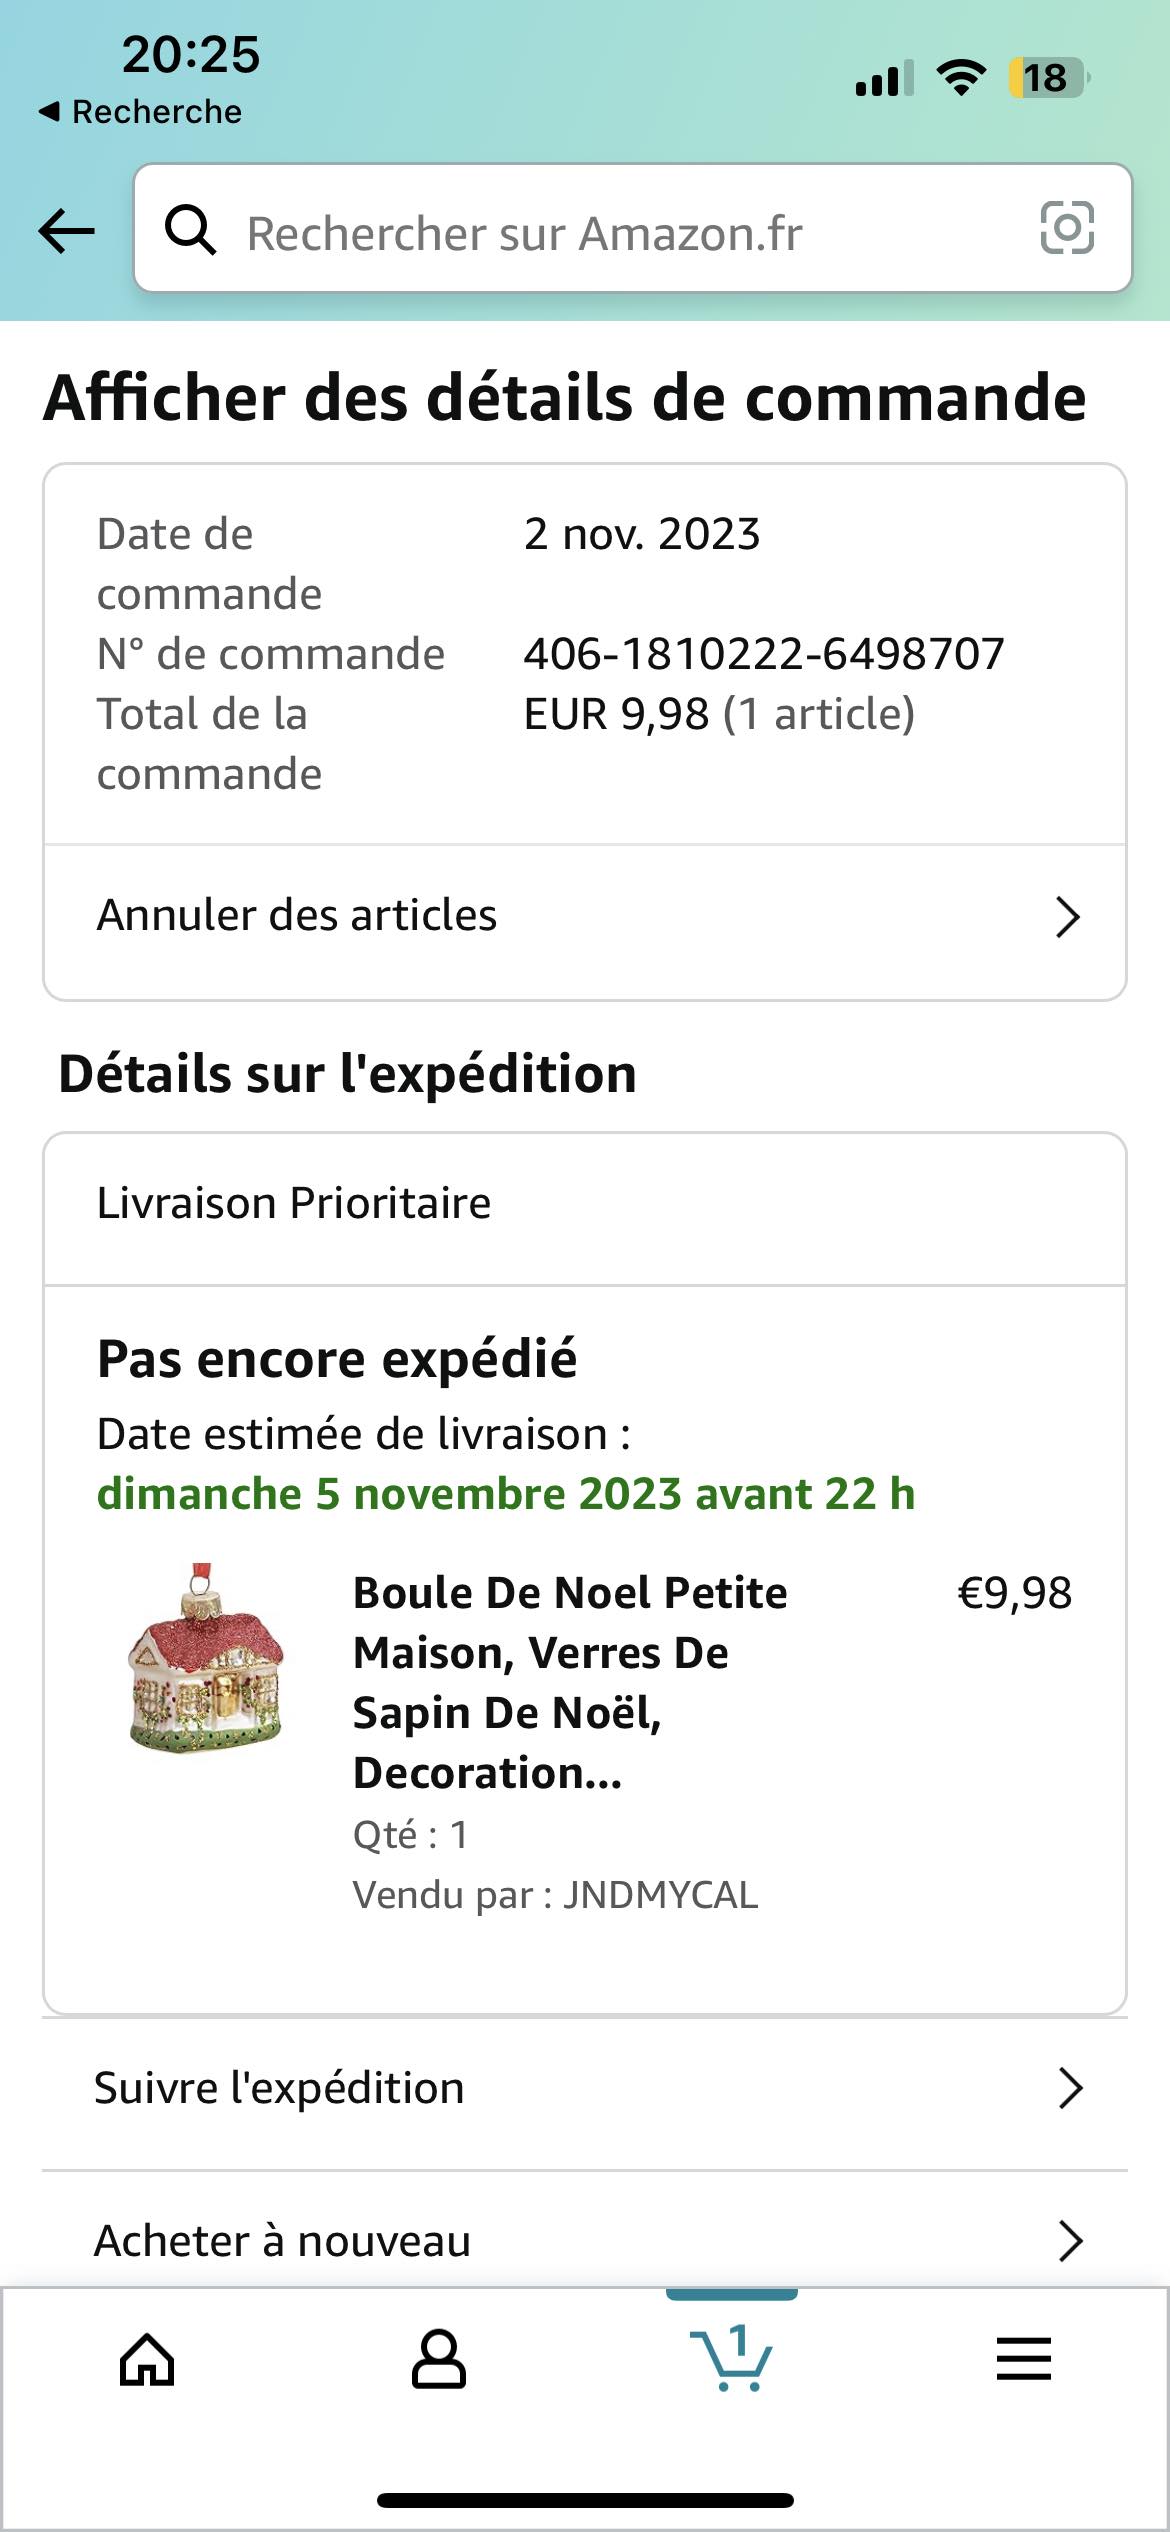Open the hamburger menu icon
Viewport: 1170px width, 2532px height.
pos(1024,2360)
